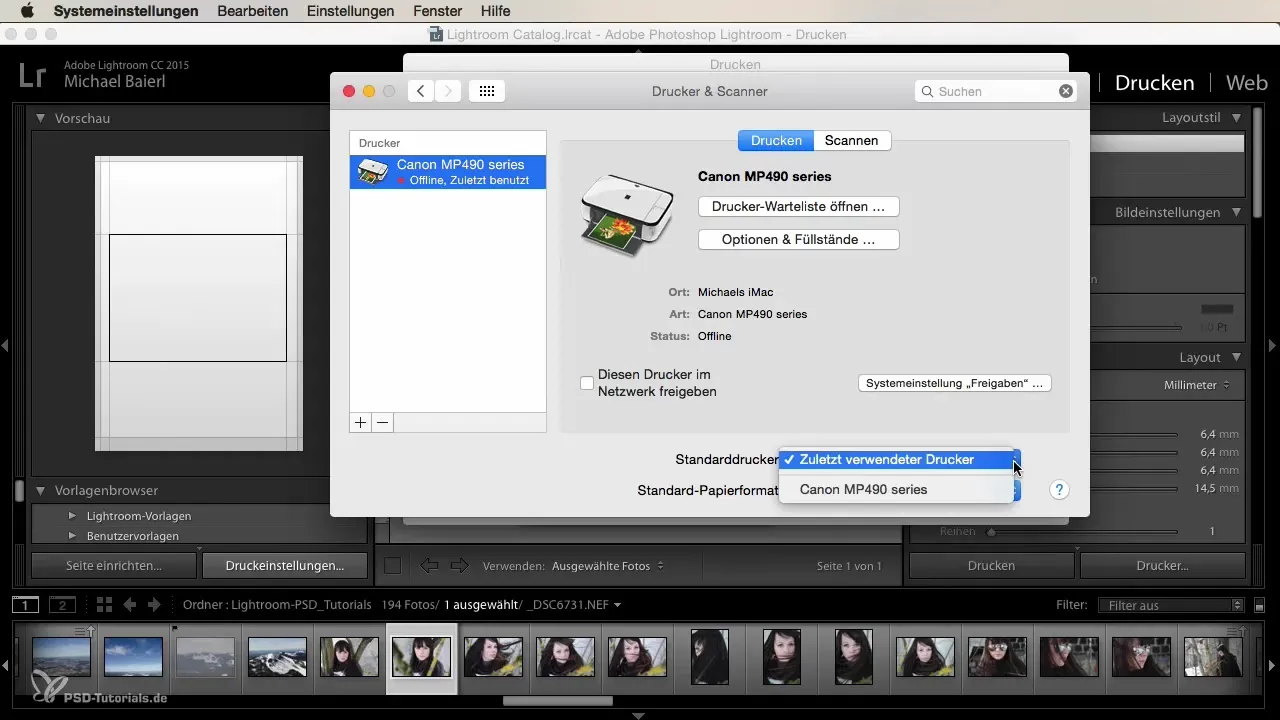Collapse the Vorlagenbrowser panel
Viewport: 1280px width, 720px height.
40,490
